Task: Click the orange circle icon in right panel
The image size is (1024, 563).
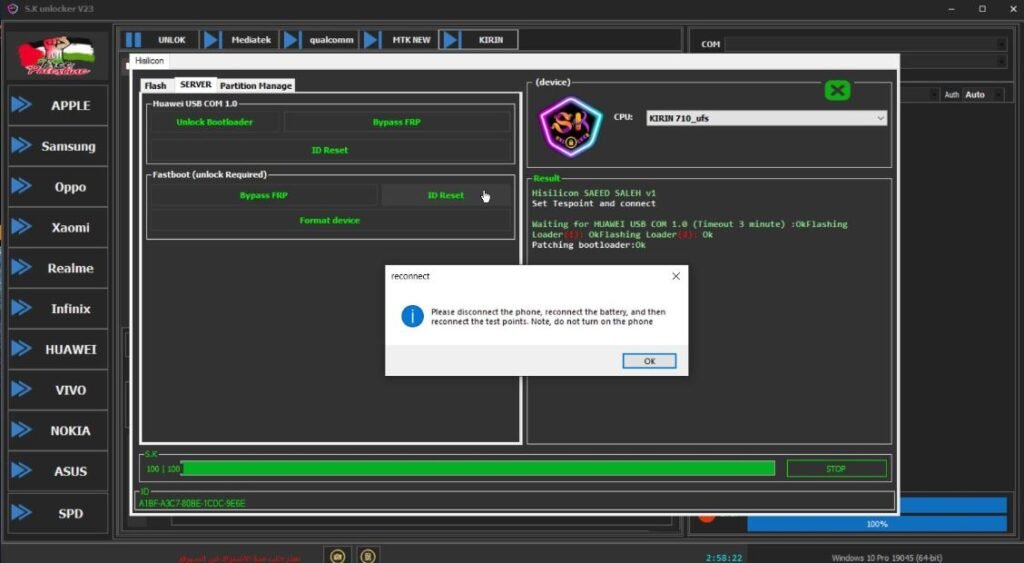Action: tap(707, 516)
